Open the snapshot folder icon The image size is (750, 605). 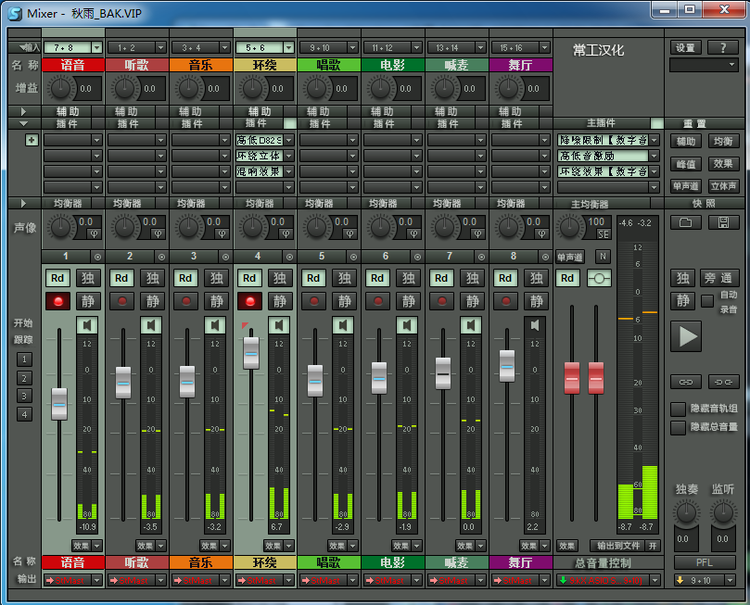coord(685,222)
